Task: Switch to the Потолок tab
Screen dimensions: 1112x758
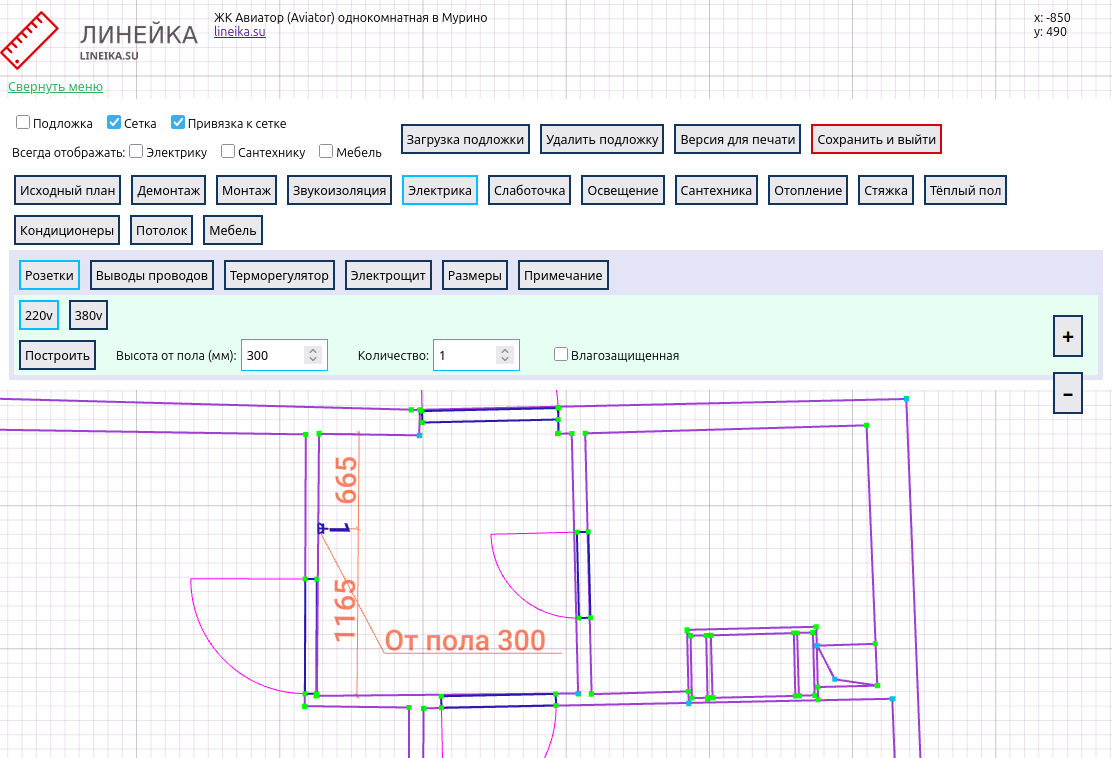Action: 162,230
